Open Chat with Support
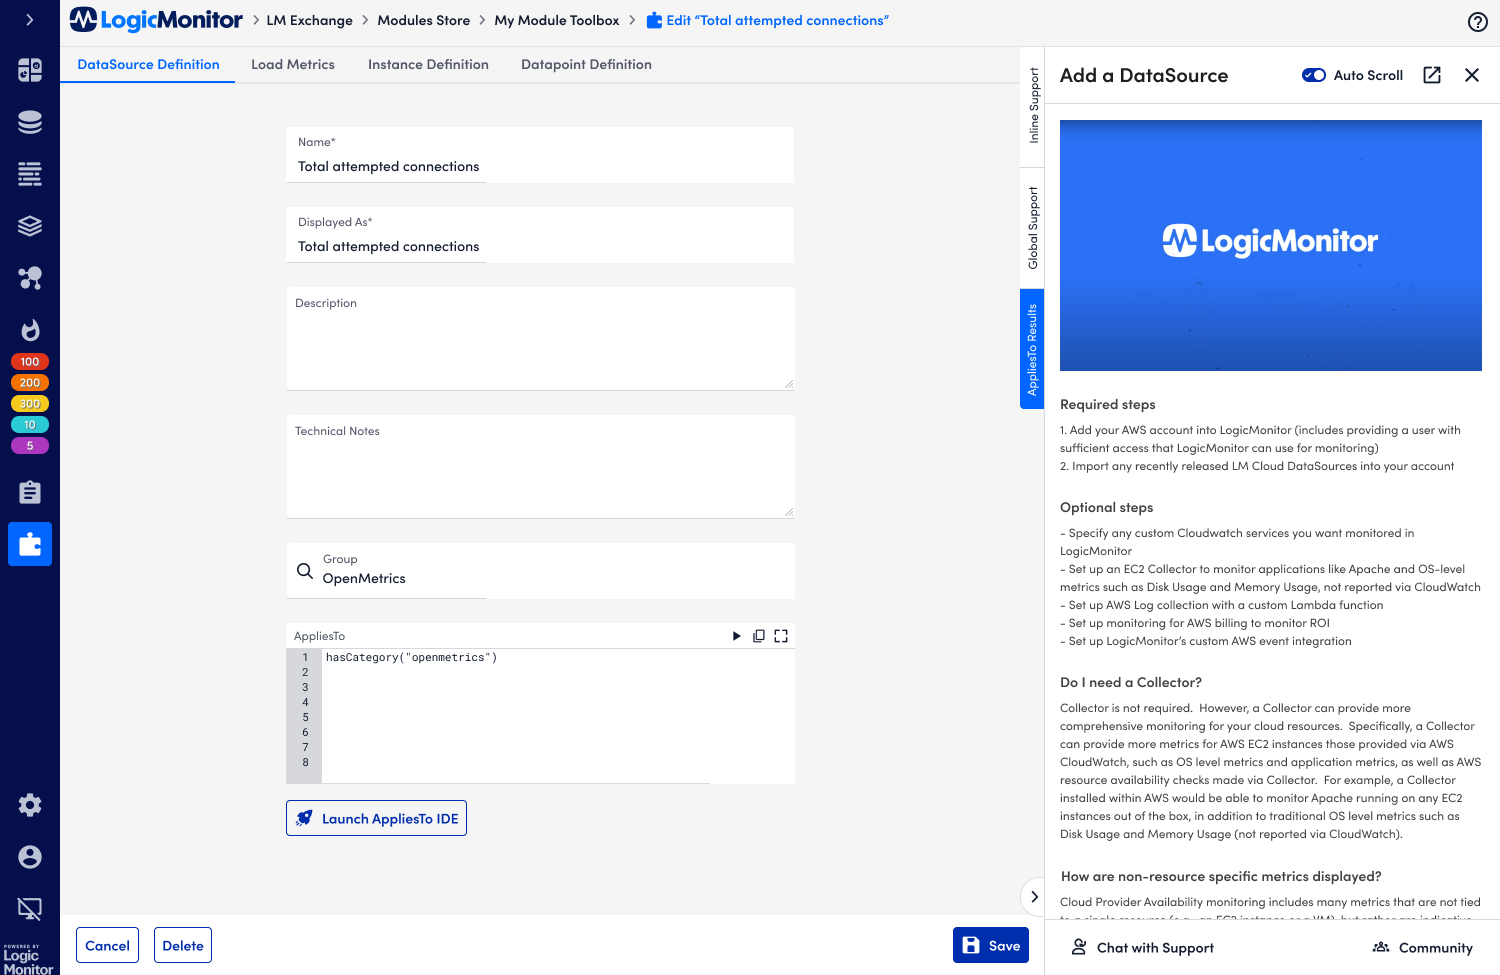The image size is (1500, 975). (x=1142, y=947)
